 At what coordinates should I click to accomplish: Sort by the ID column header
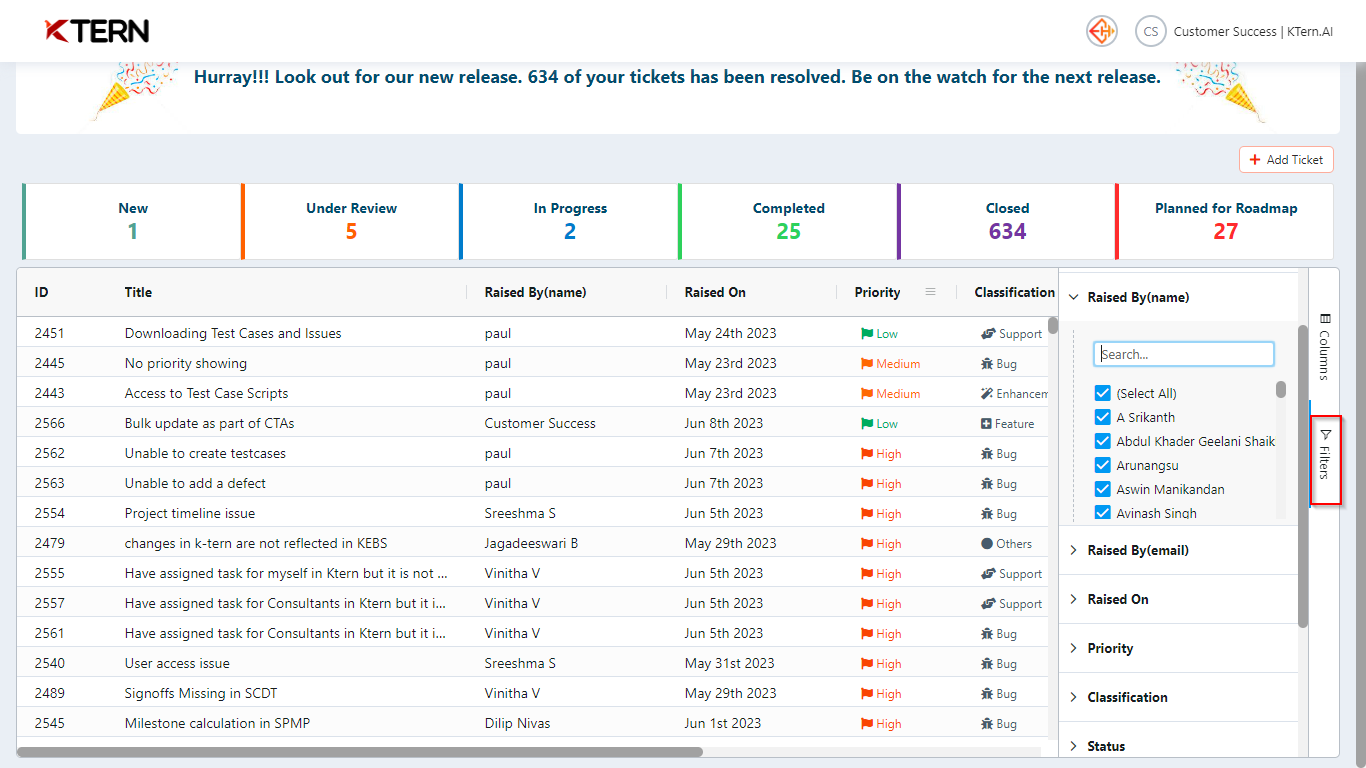[x=42, y=292]
